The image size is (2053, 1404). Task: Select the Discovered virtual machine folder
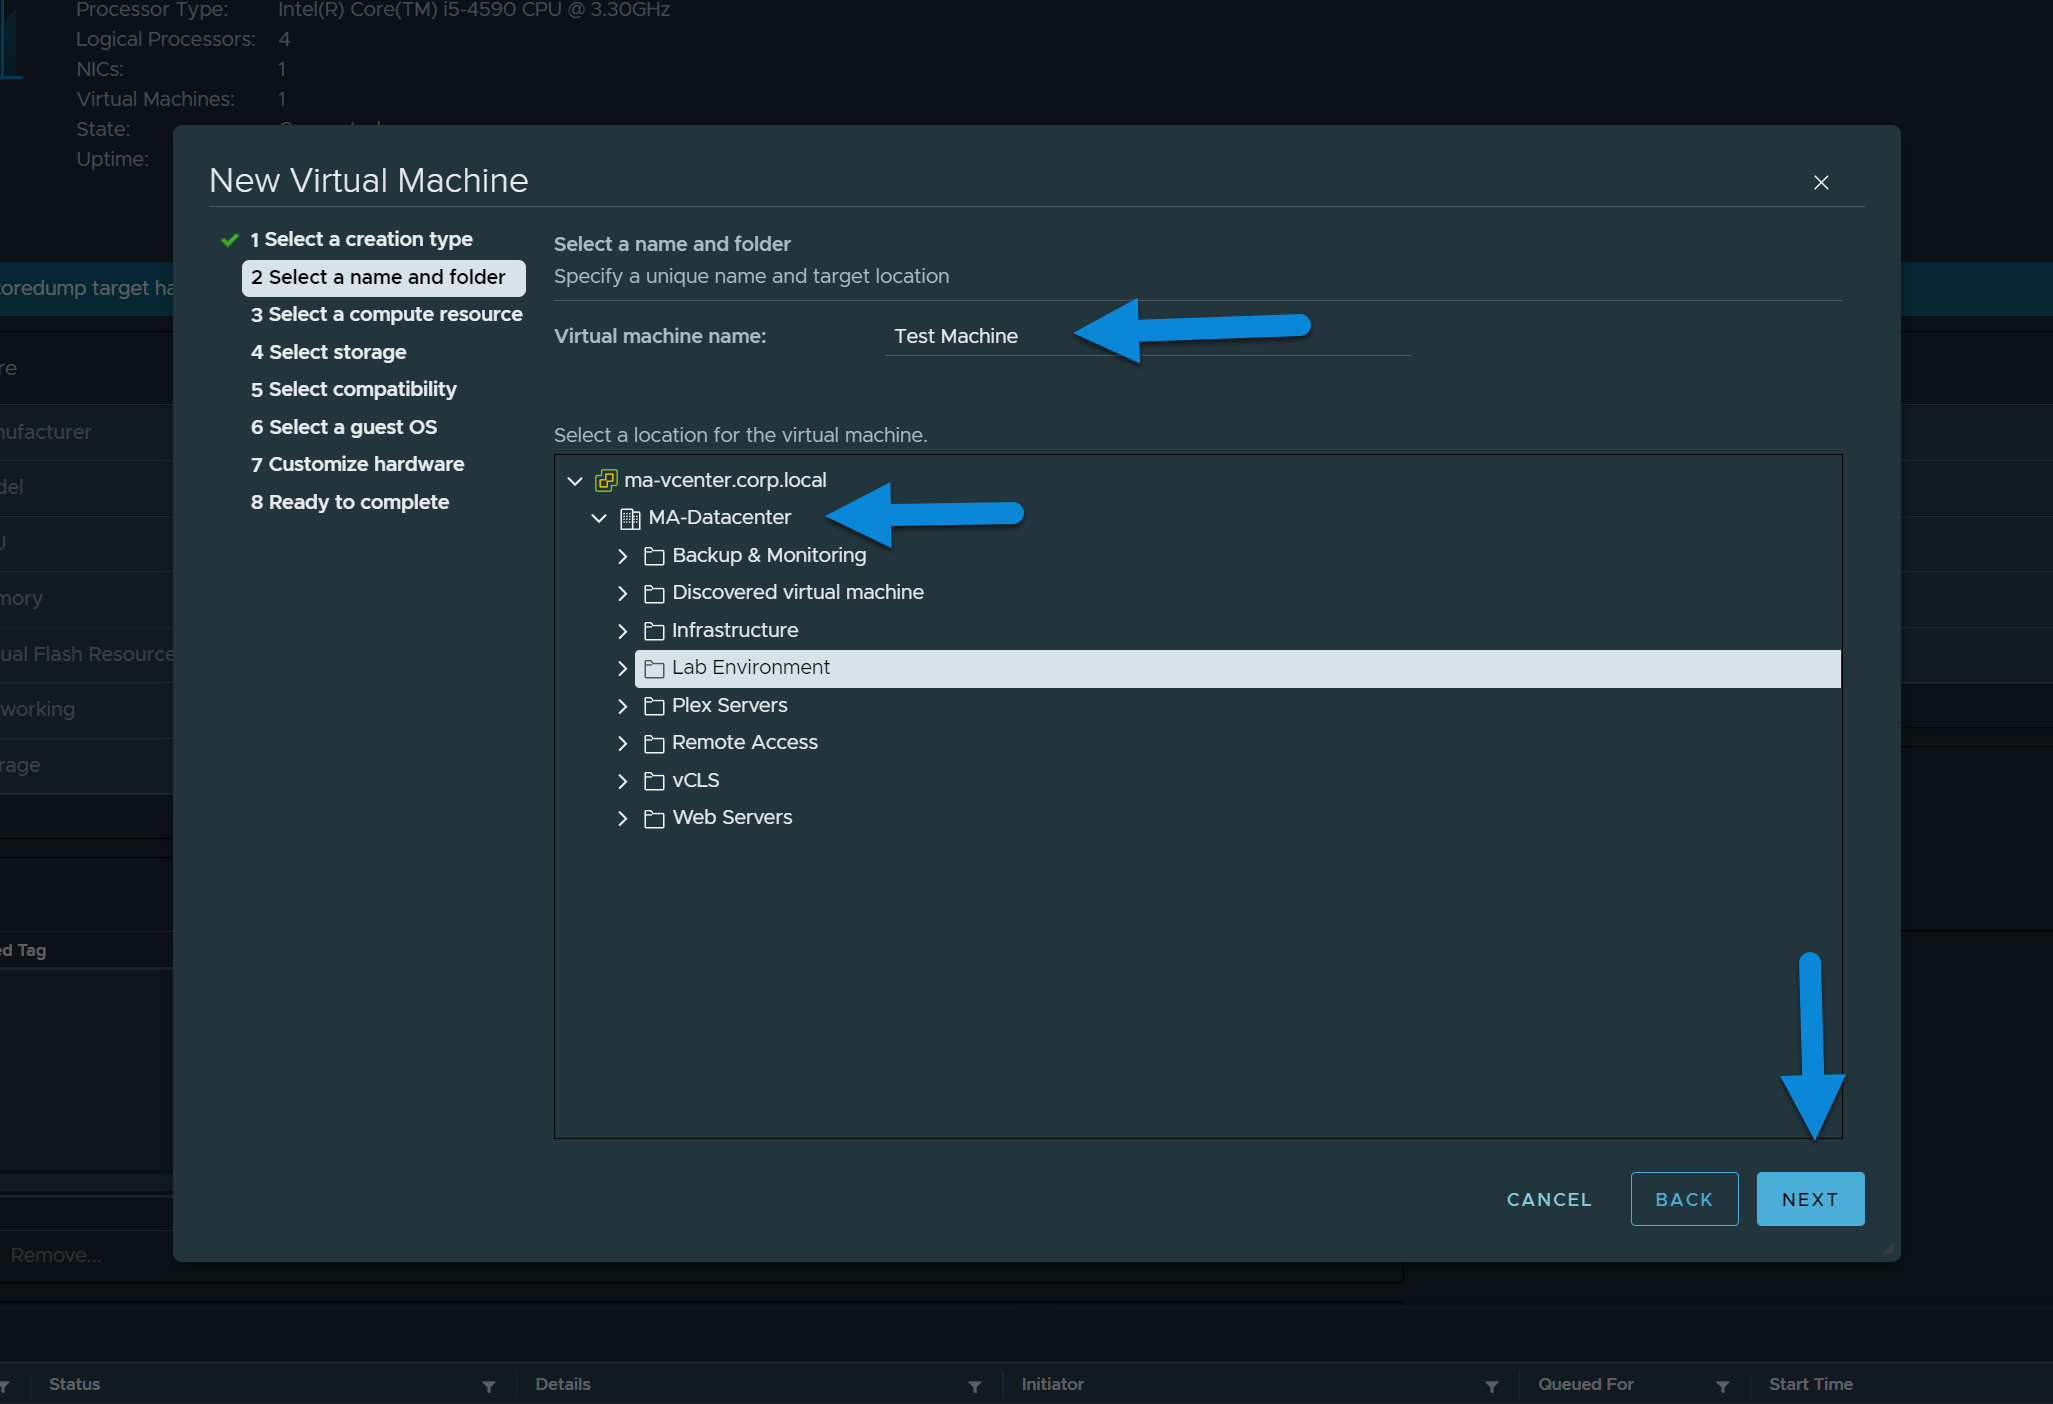coord(798,592)
